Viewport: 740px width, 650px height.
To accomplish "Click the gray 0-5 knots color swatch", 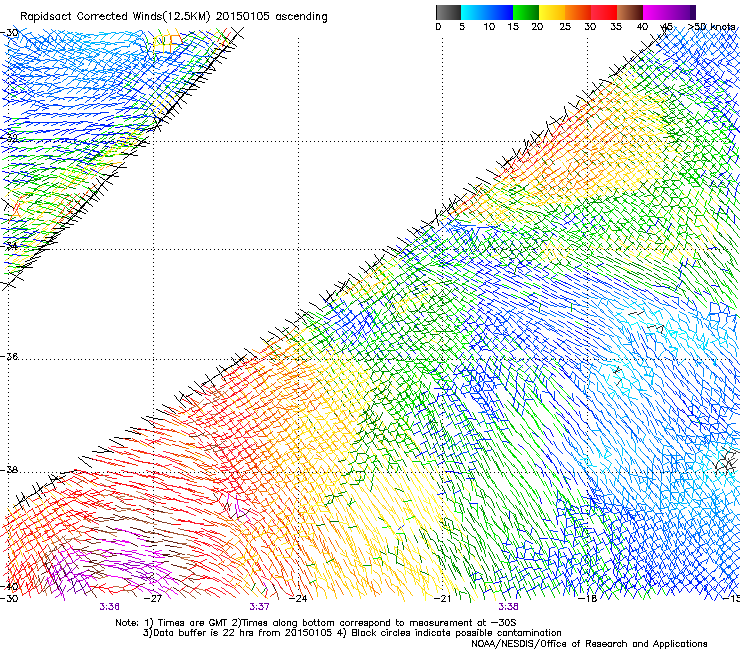I will tap(449, 12).
